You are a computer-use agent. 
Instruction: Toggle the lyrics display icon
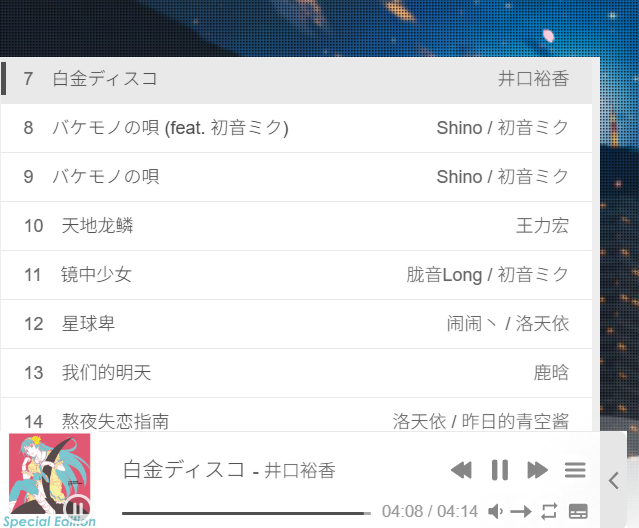[x=578, y=511]
